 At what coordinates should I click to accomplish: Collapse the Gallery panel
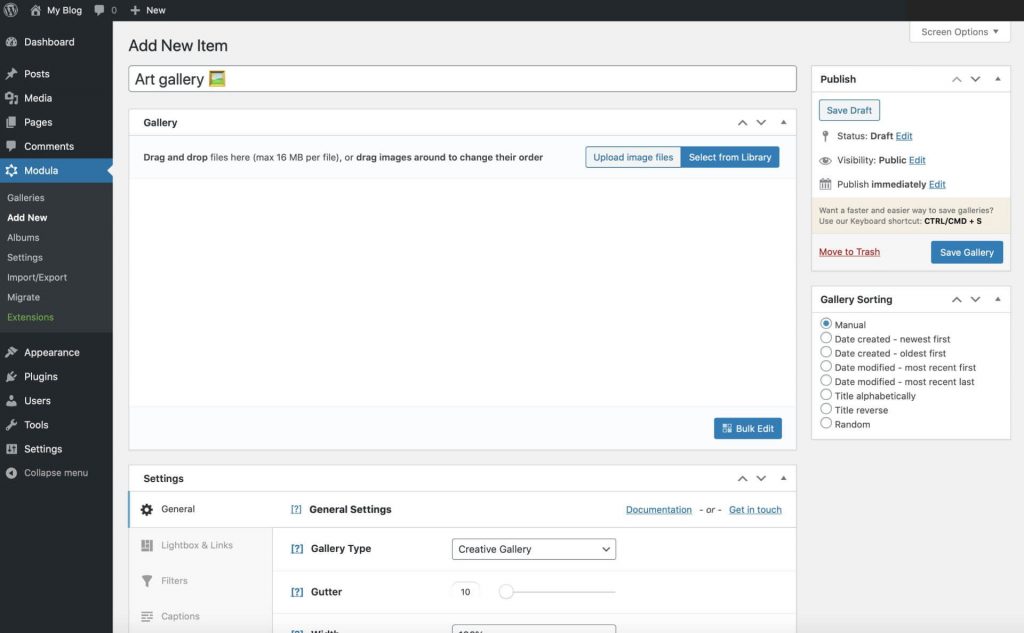click(784, 123)
